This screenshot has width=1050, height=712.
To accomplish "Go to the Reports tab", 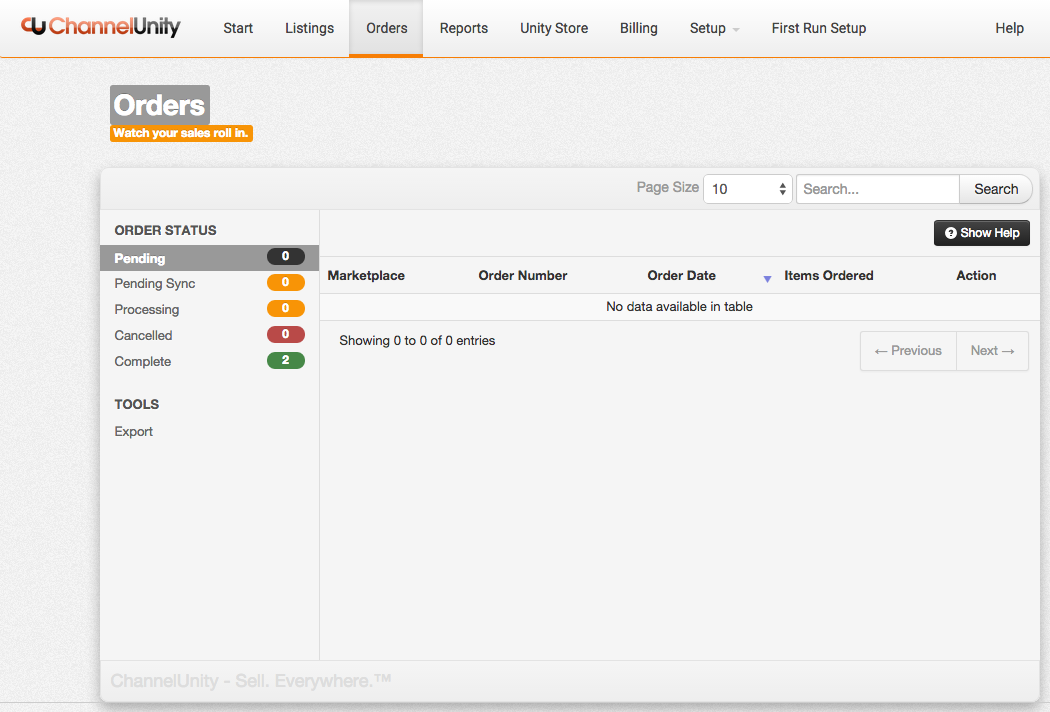I will click(464, 28).
